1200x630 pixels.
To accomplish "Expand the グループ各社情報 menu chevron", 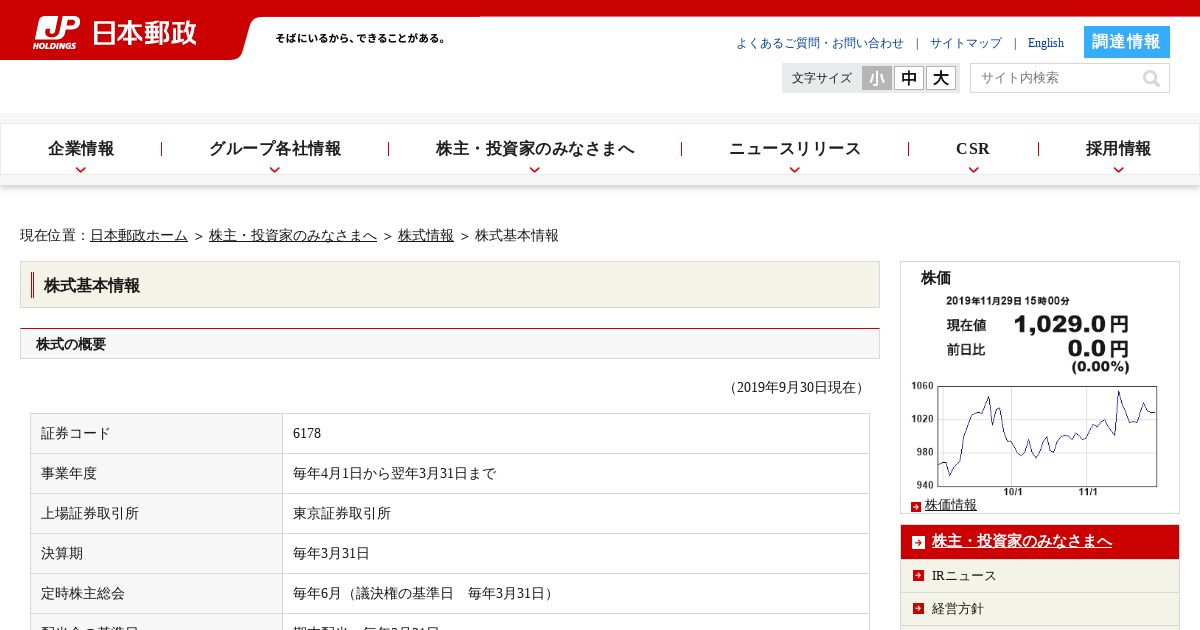I will [x=275, y=170].
